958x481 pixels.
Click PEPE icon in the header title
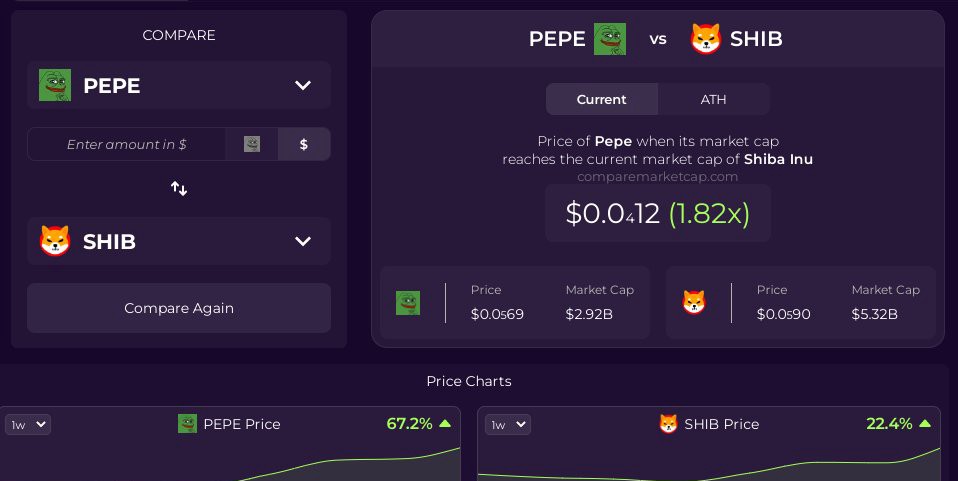pos(610,39)
